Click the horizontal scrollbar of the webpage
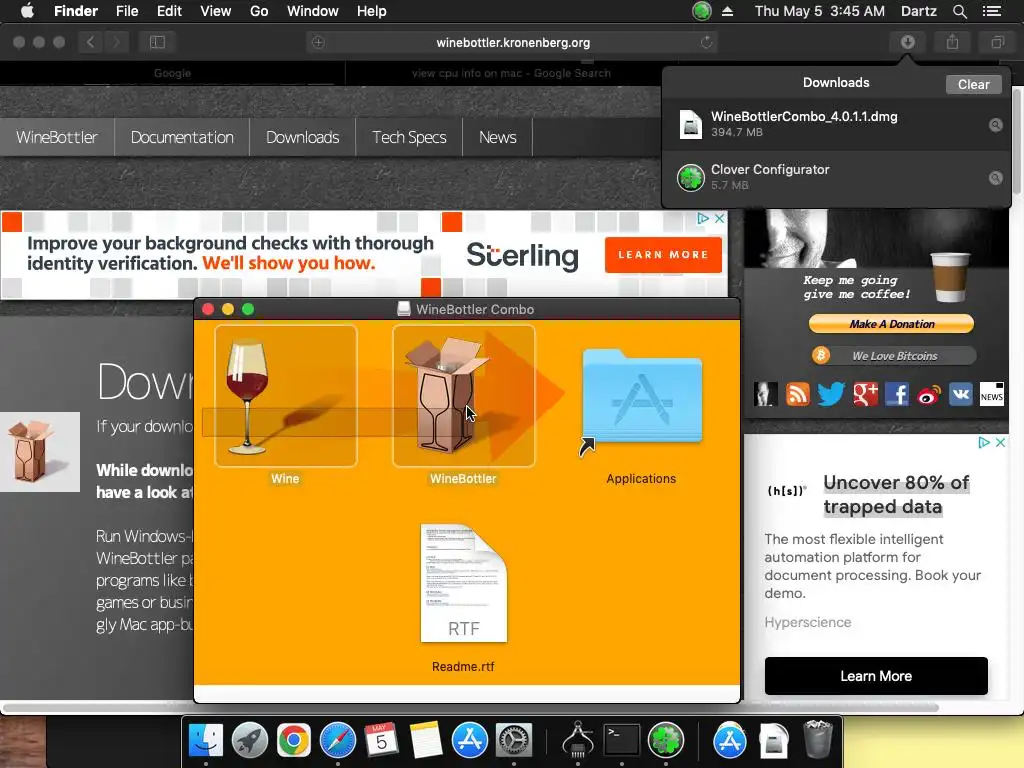This screenshot has width=1024, height=768. 472,708
